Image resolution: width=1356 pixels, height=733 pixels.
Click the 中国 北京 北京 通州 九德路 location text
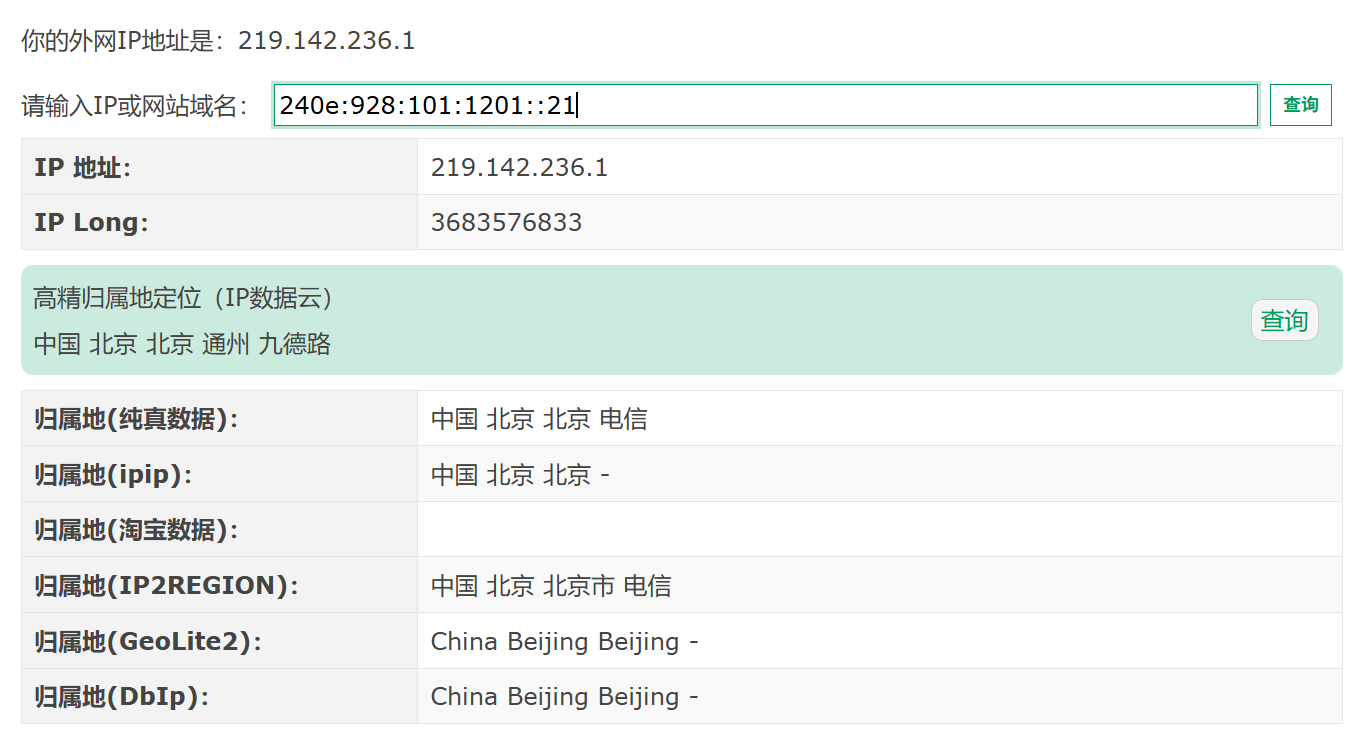(182, 344)
